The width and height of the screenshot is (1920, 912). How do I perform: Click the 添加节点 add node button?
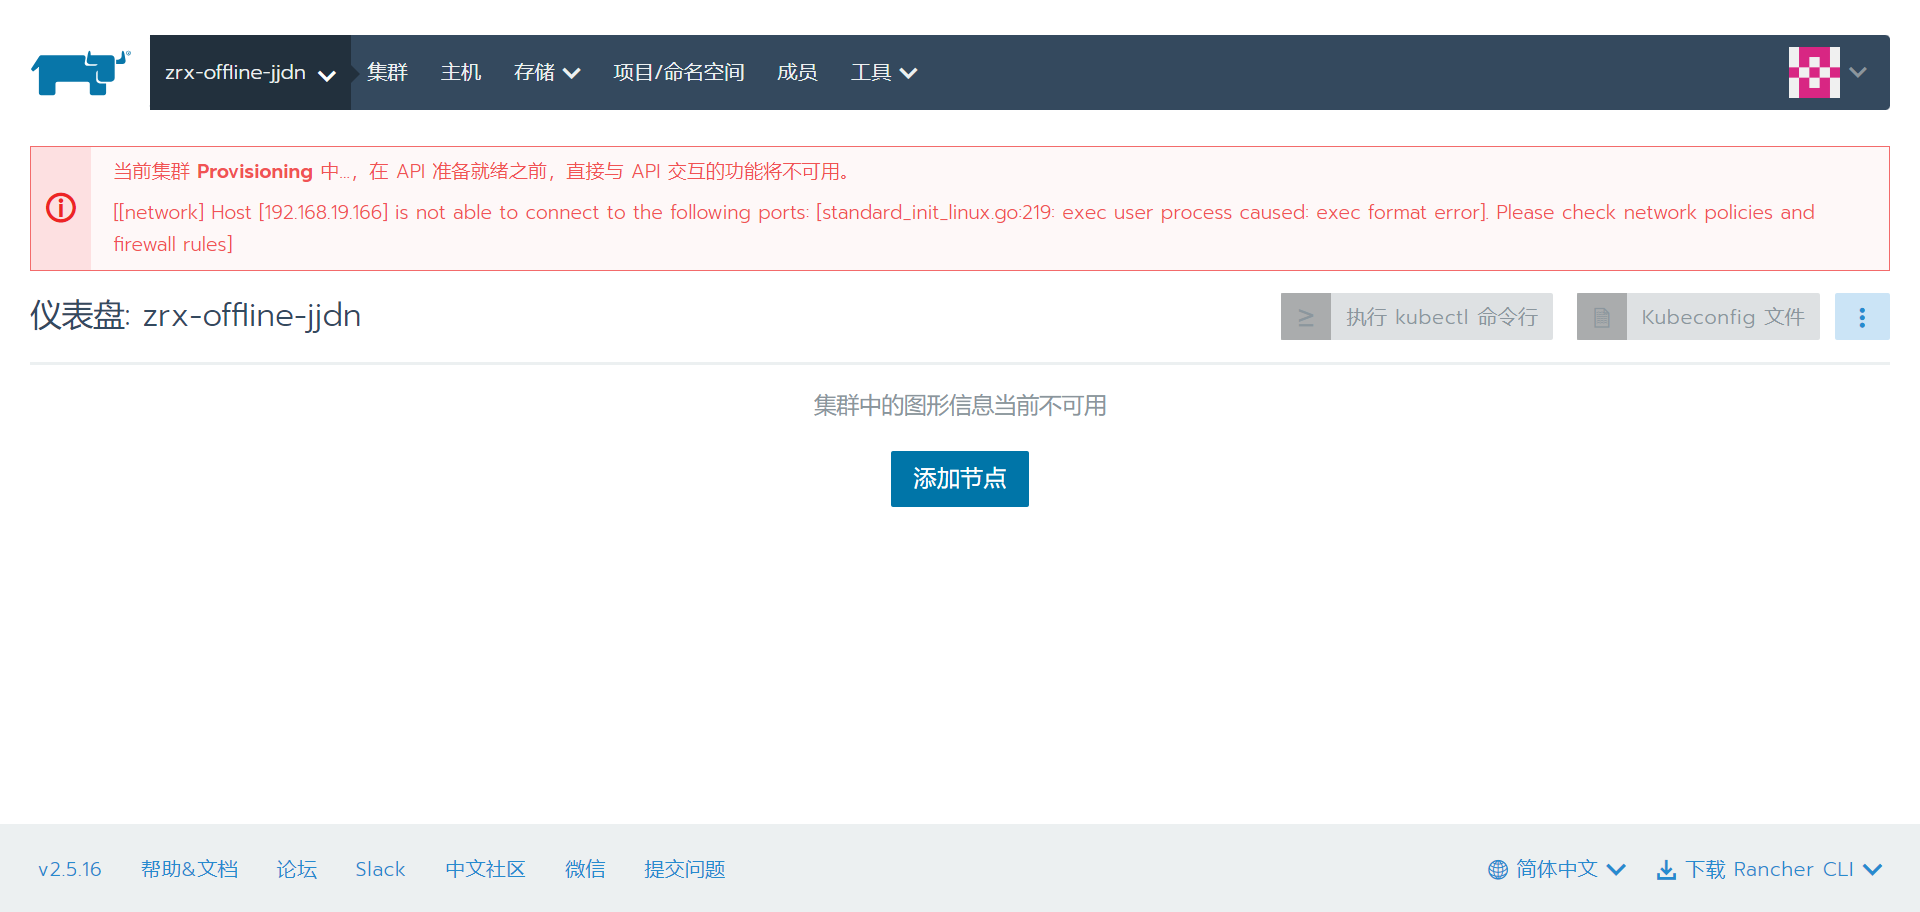(959, 479)
